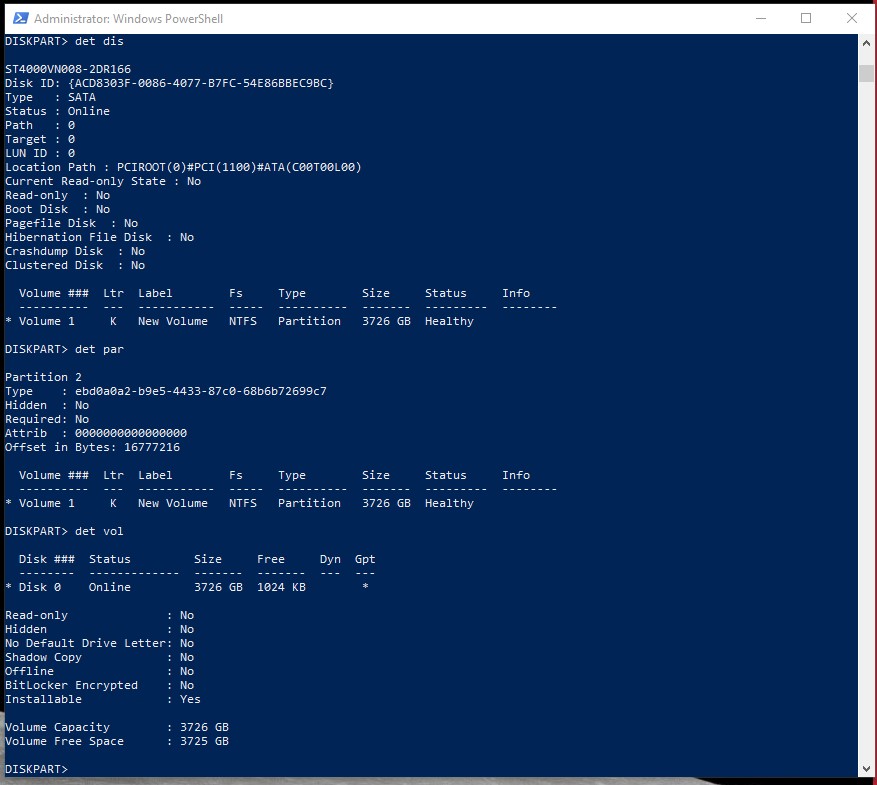The width and height of the screenshot is (877, 785).
Task: Click the "Administrator: Windows PowerShell" title text
Action: pos(129,19)
